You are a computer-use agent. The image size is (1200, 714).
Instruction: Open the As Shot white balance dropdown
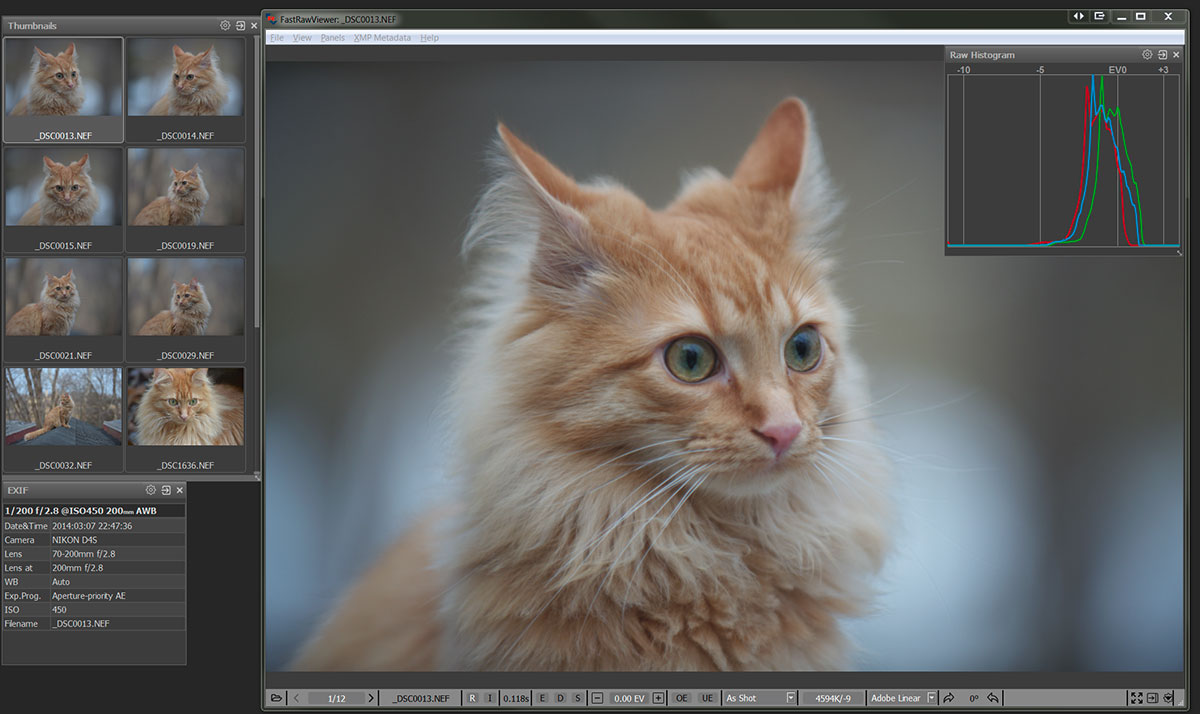click(x=790, y=698)
